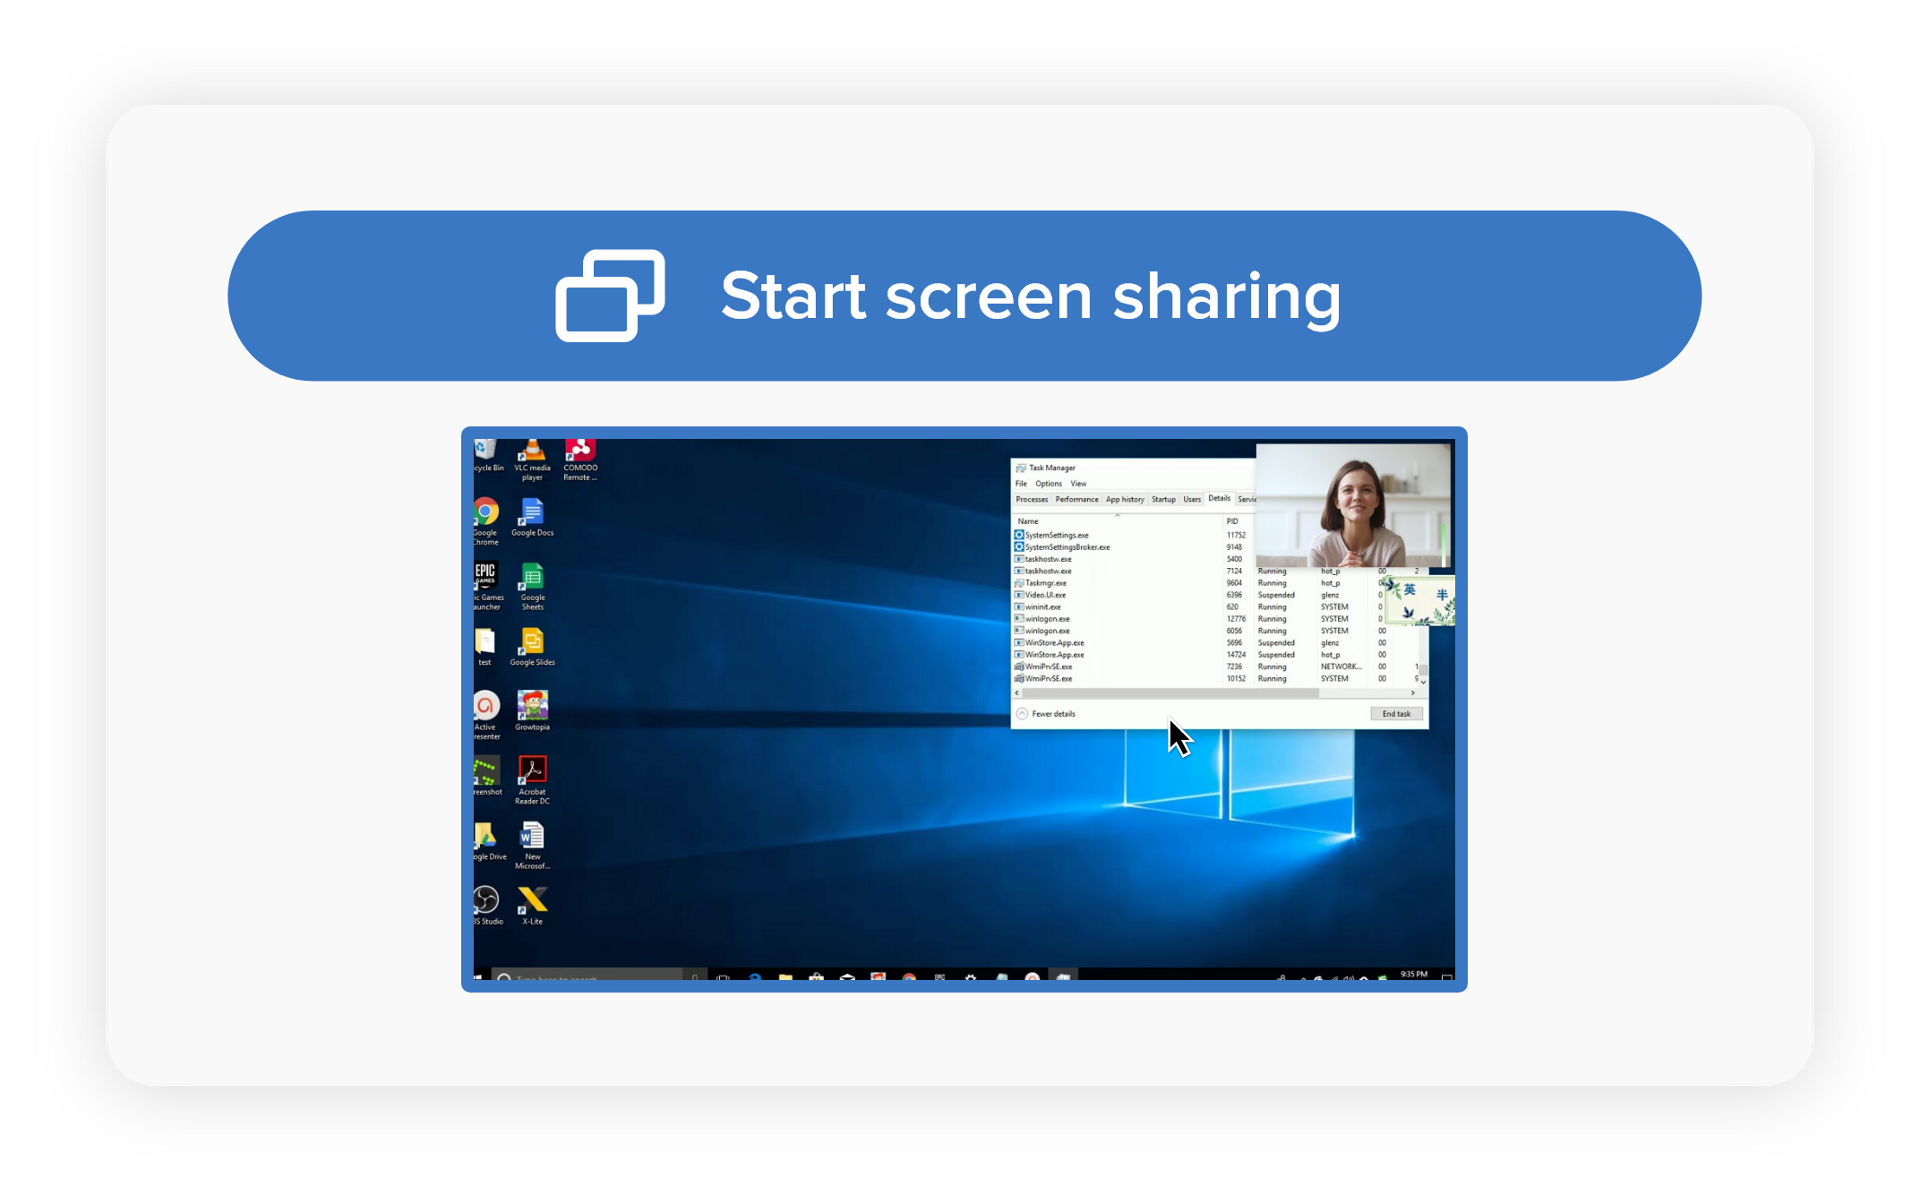The image size is (1920, 1195).
Task: Open the Google Sheets desktop icon
Action: 532,579
